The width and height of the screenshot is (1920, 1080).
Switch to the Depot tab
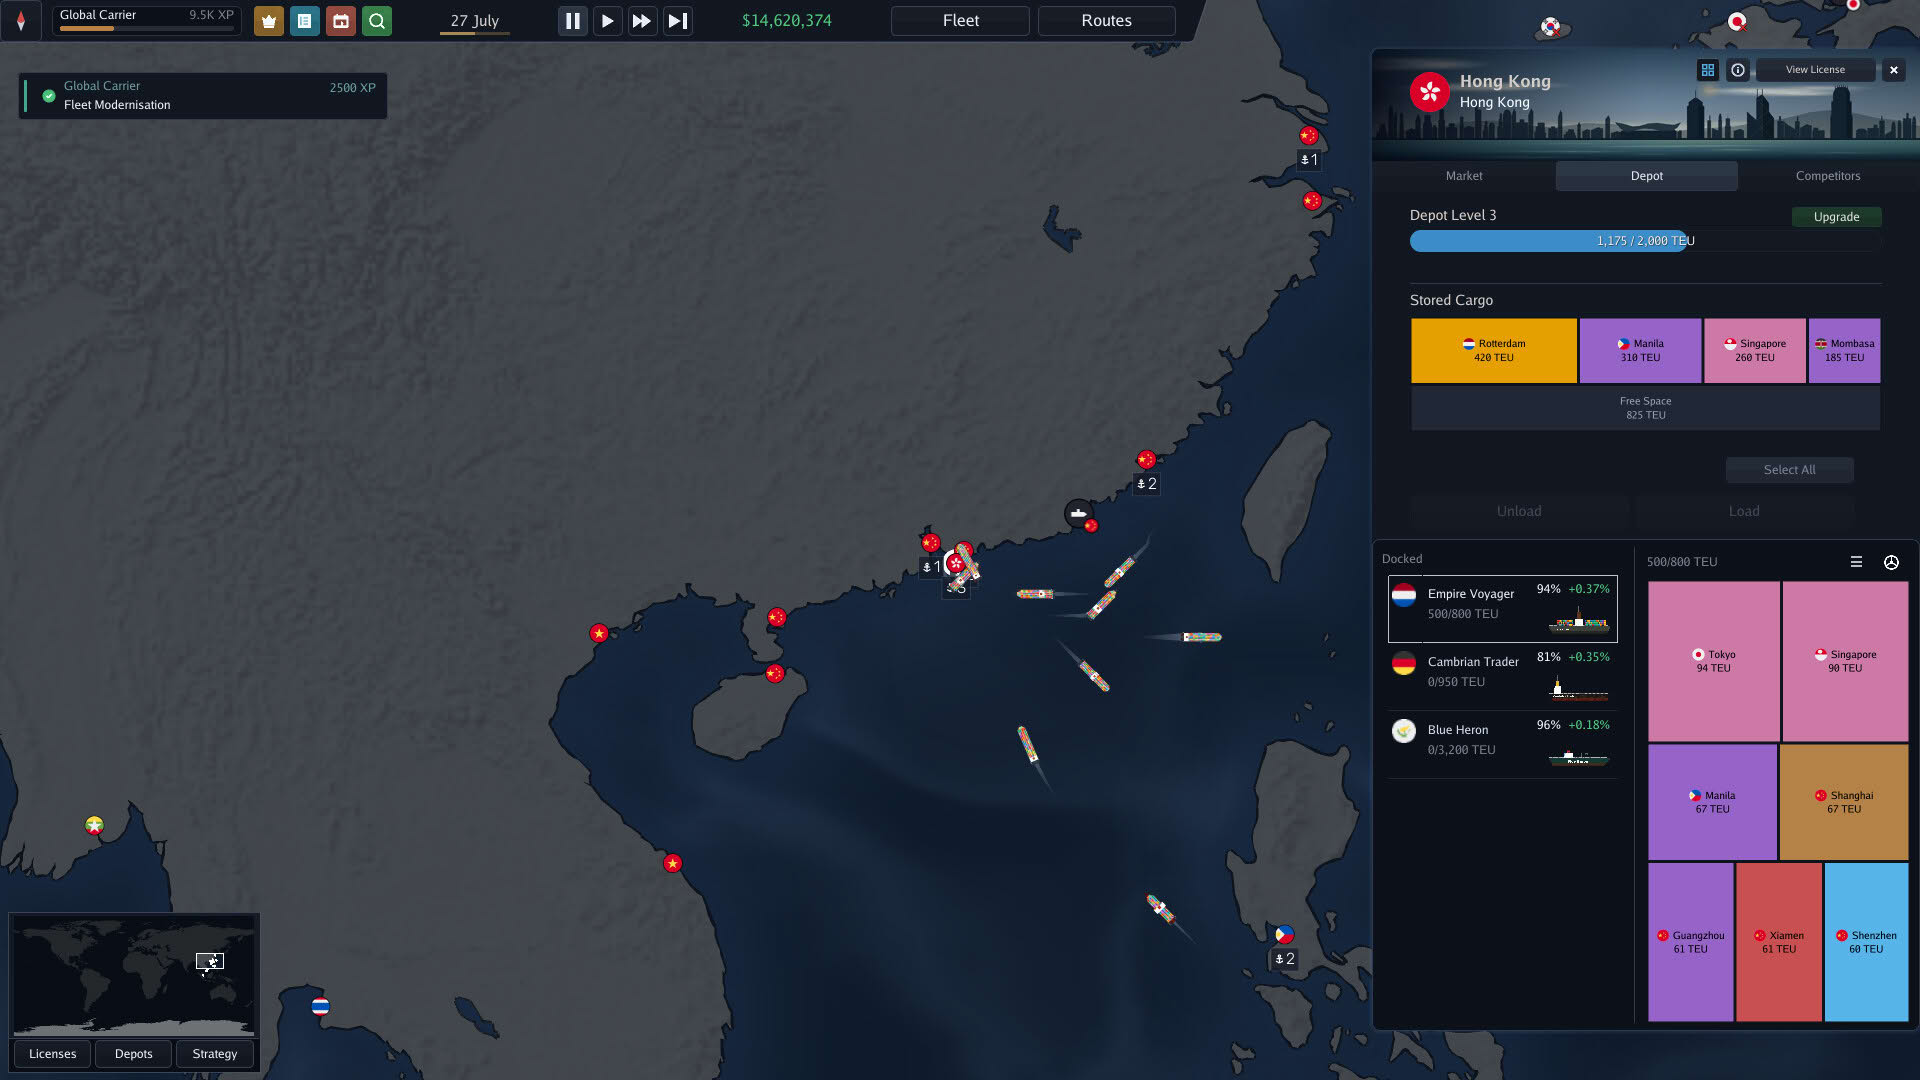pyautogui.click(x=1647, y=176)
